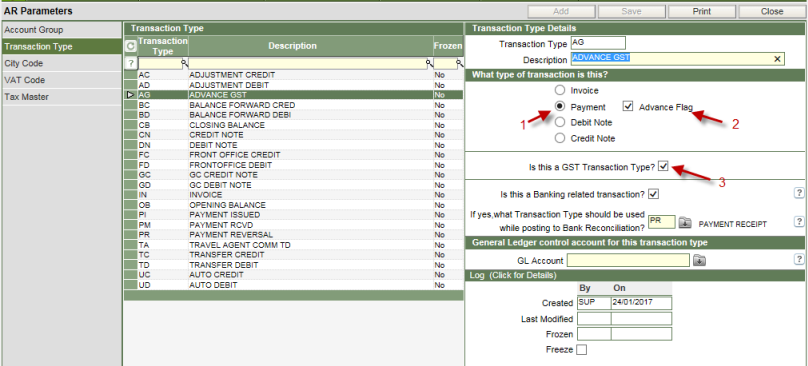The height and width of the screenshot is (366, 808).
Task: Select the Credit Note radio button
Action: (x=560, y=138)
